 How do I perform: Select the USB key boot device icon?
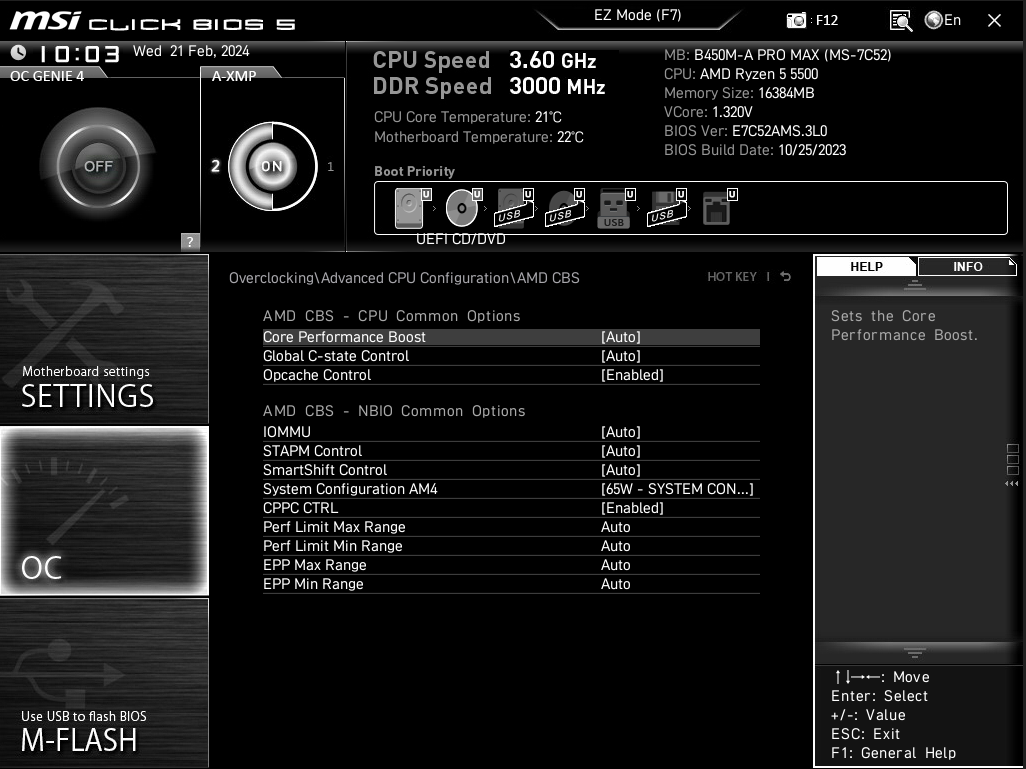click(x=615, y=207)
